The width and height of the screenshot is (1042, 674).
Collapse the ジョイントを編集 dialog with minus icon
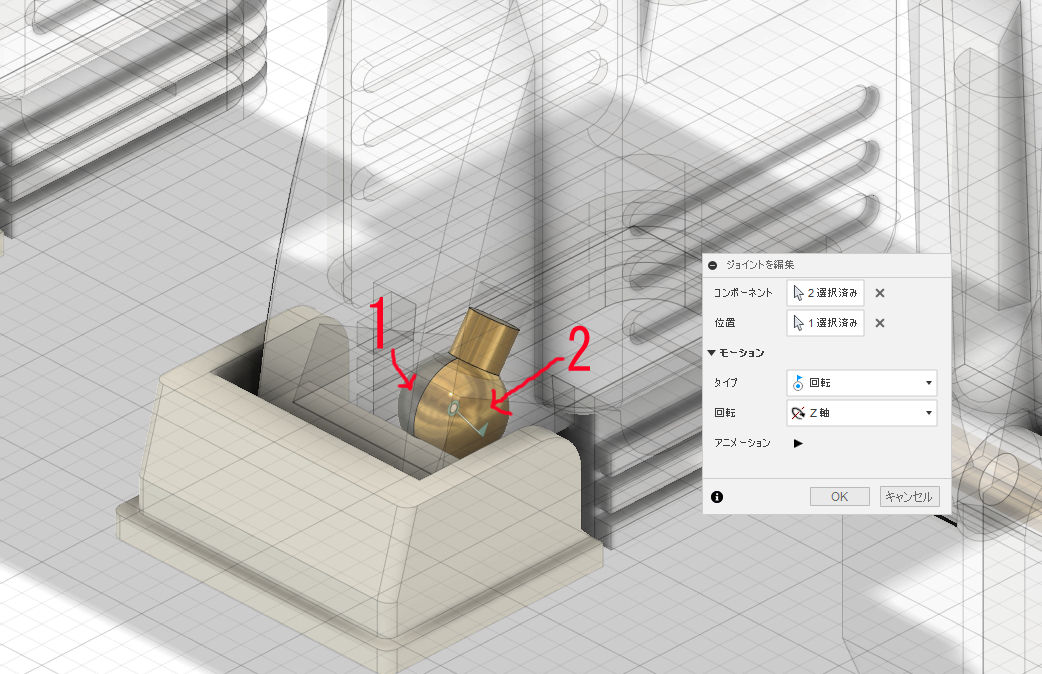(712, 265)
